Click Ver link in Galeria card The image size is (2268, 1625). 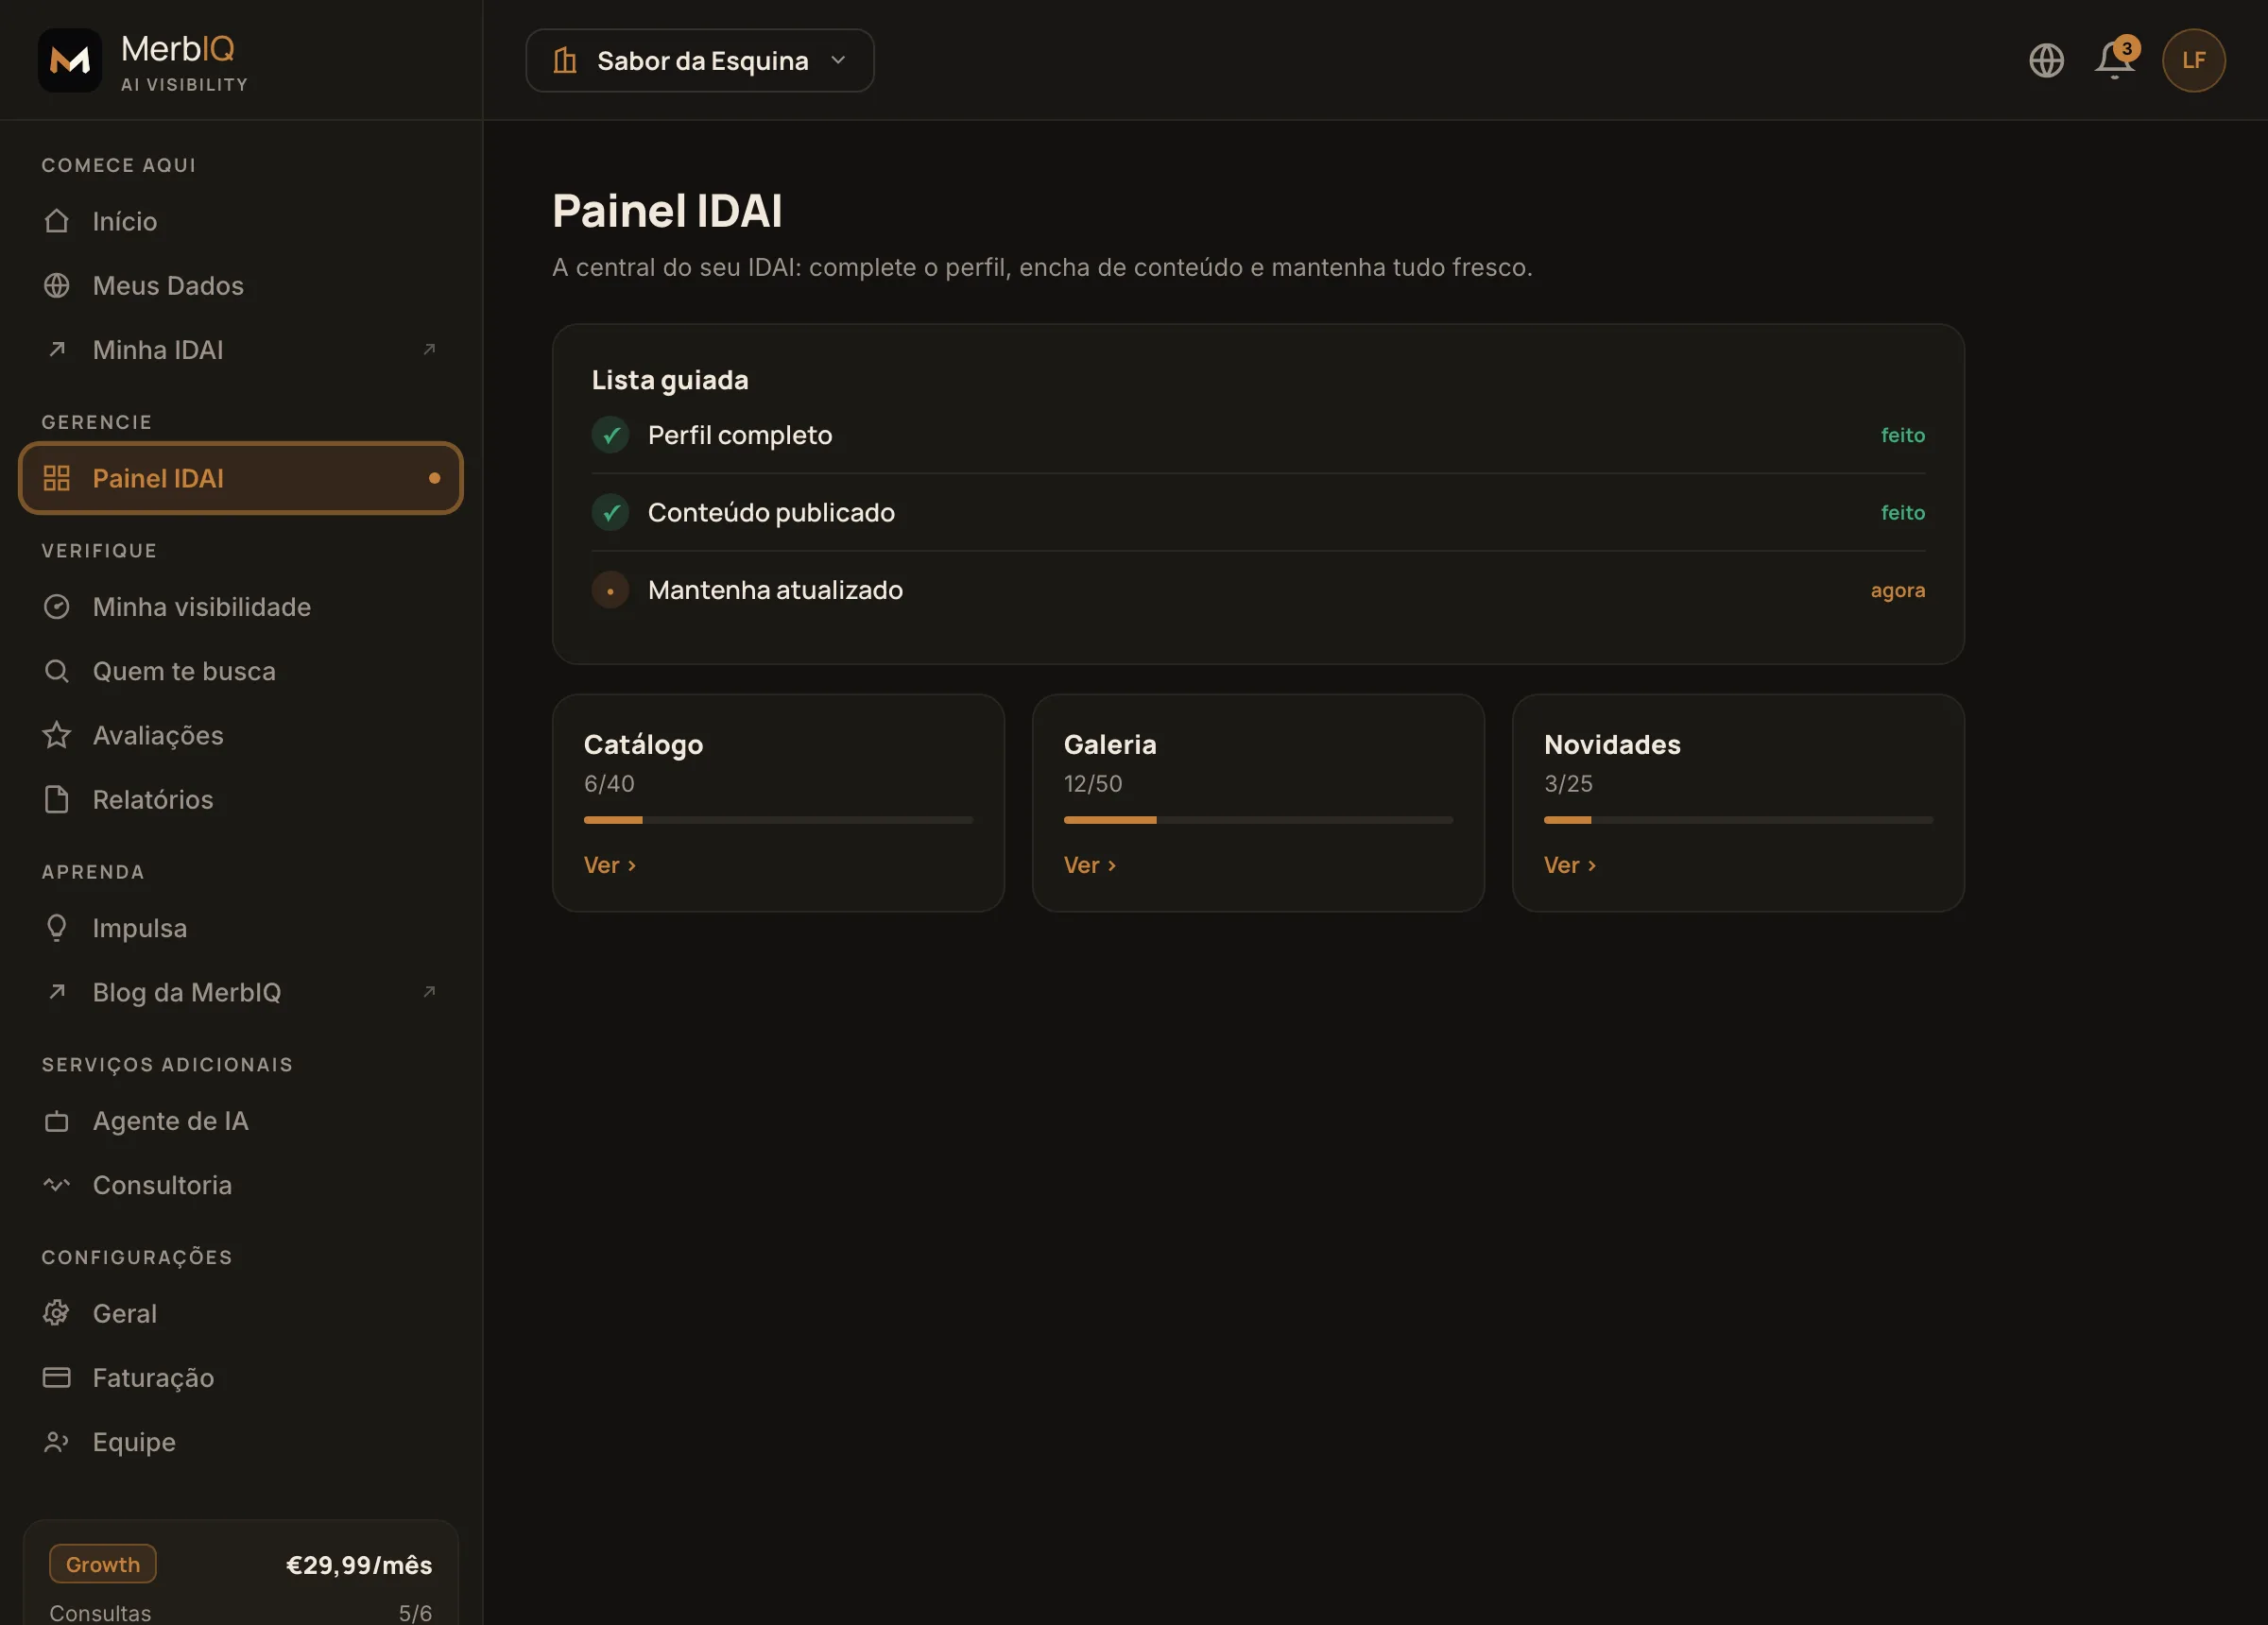point(1090,865)
